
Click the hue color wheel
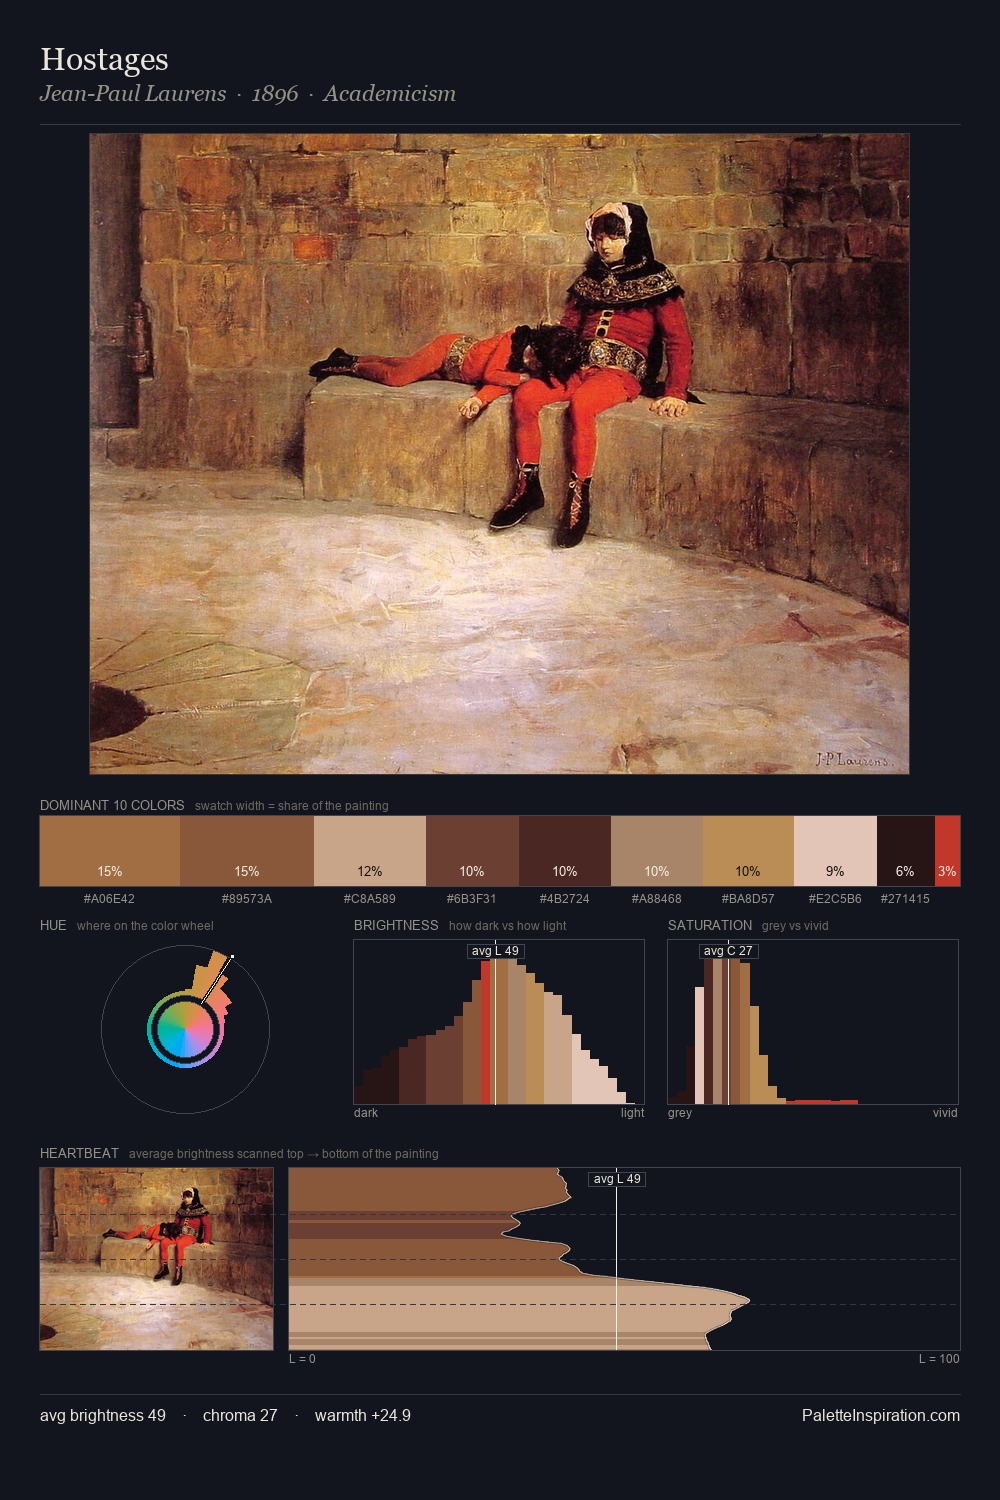pos(185,1029)
